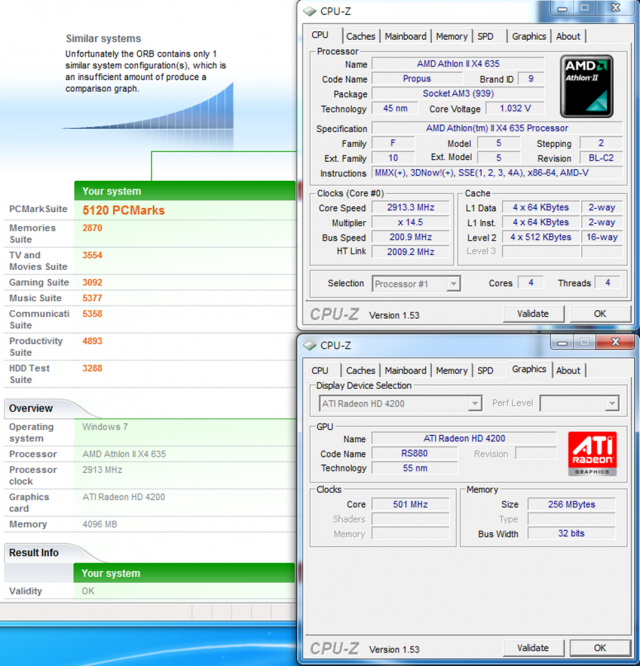Viewport: 640px width, 667px height.
Task: Switch to Mainboard tab in lower CPU-Z window
Action: point(405,371)
